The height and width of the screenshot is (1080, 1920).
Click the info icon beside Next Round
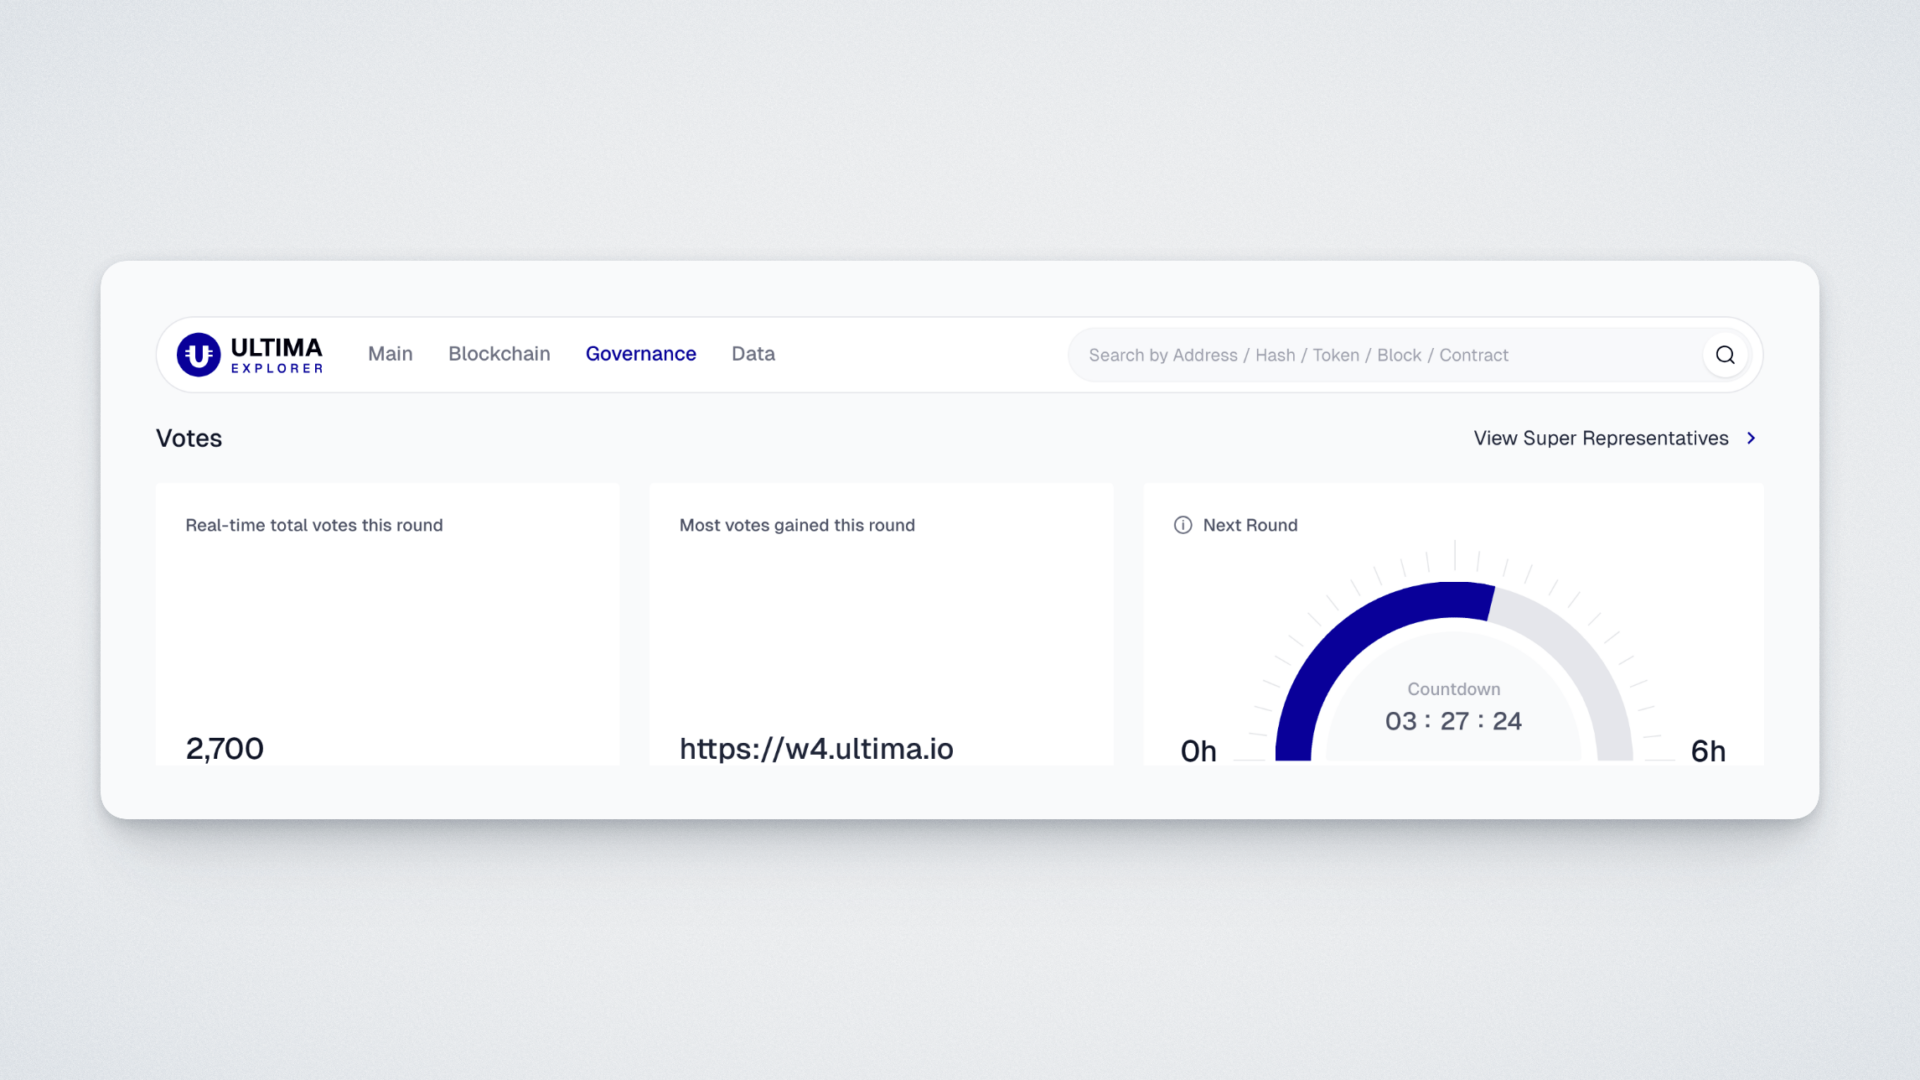point(1183,525)
